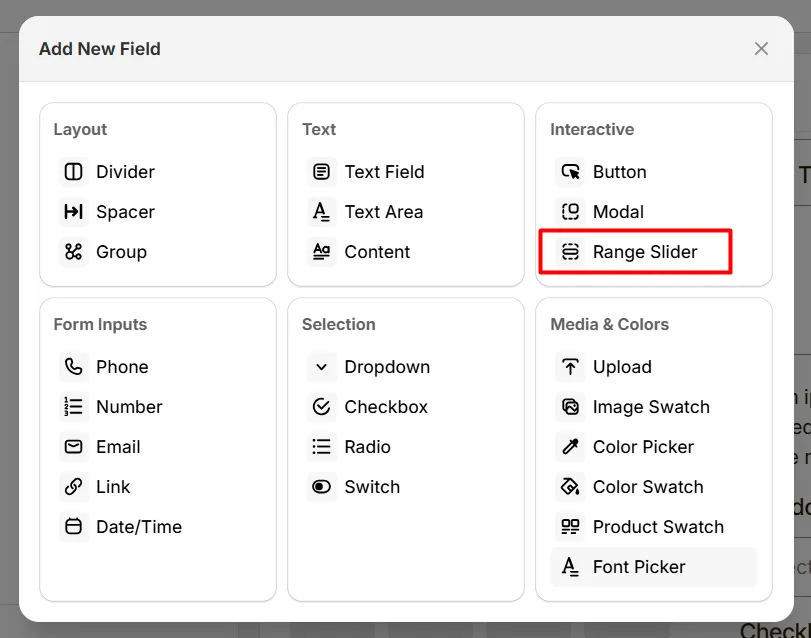This screenshot has width=811, height=638.
Task: Click the Color Picker eyedropper icon
Action: (570, 447)
